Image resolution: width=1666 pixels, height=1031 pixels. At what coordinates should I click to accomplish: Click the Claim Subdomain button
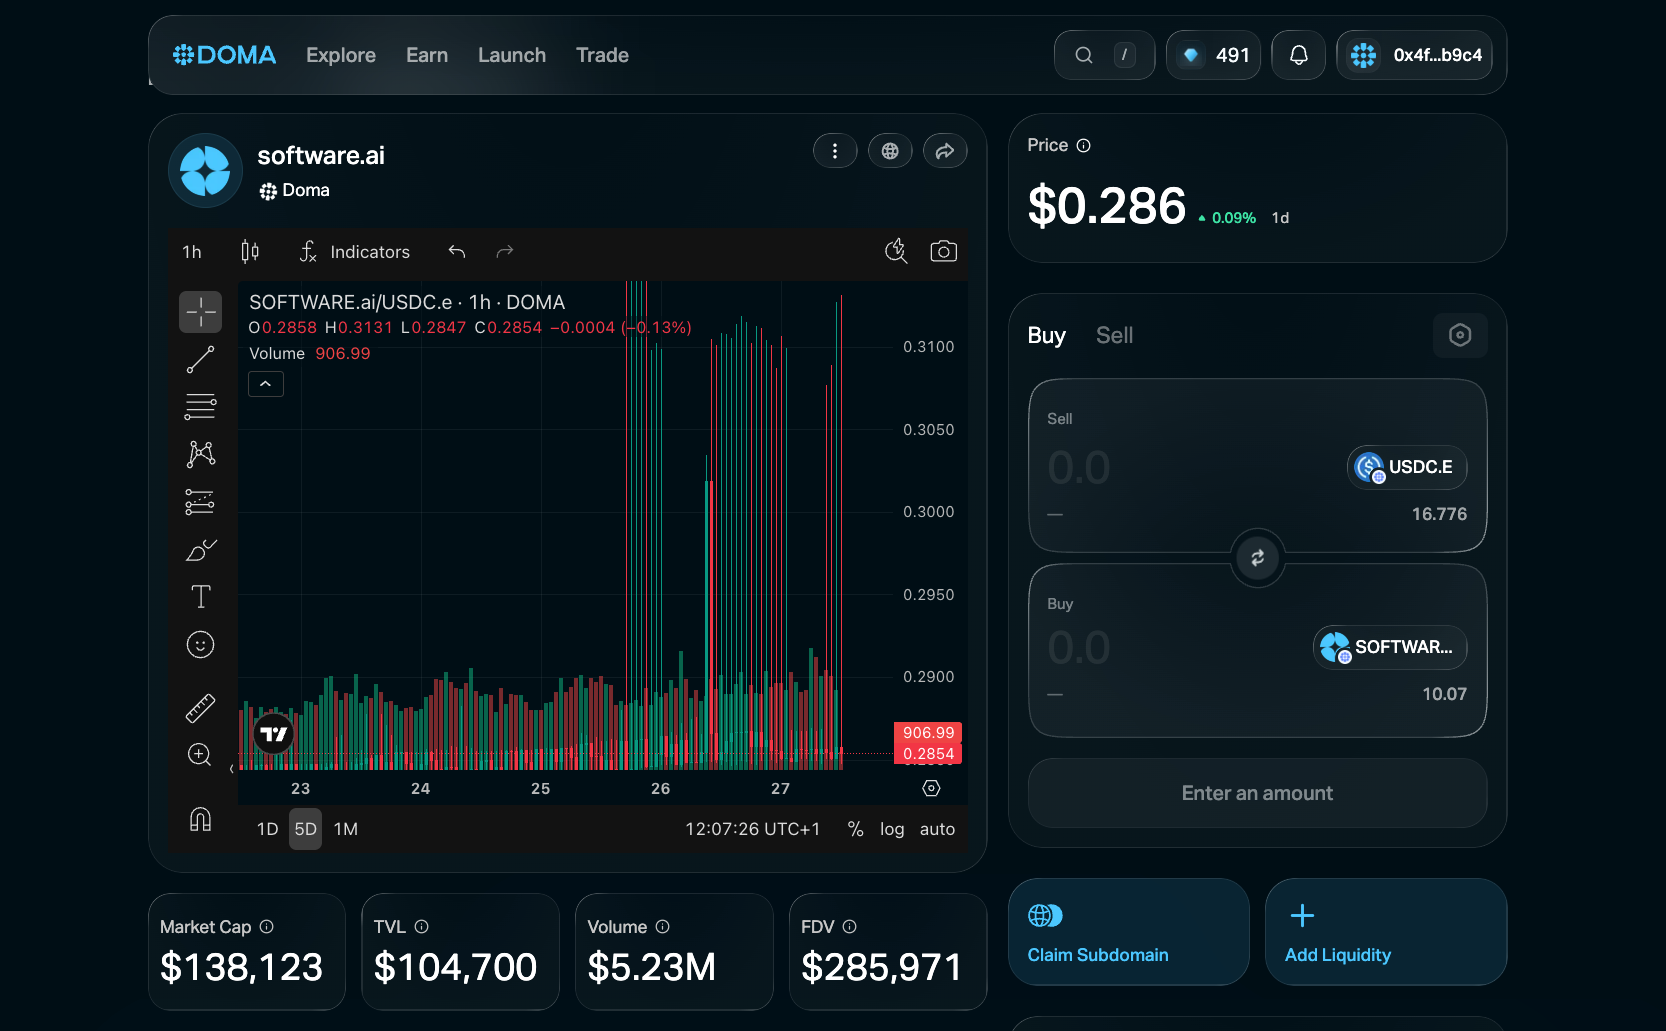point(1128,932)
